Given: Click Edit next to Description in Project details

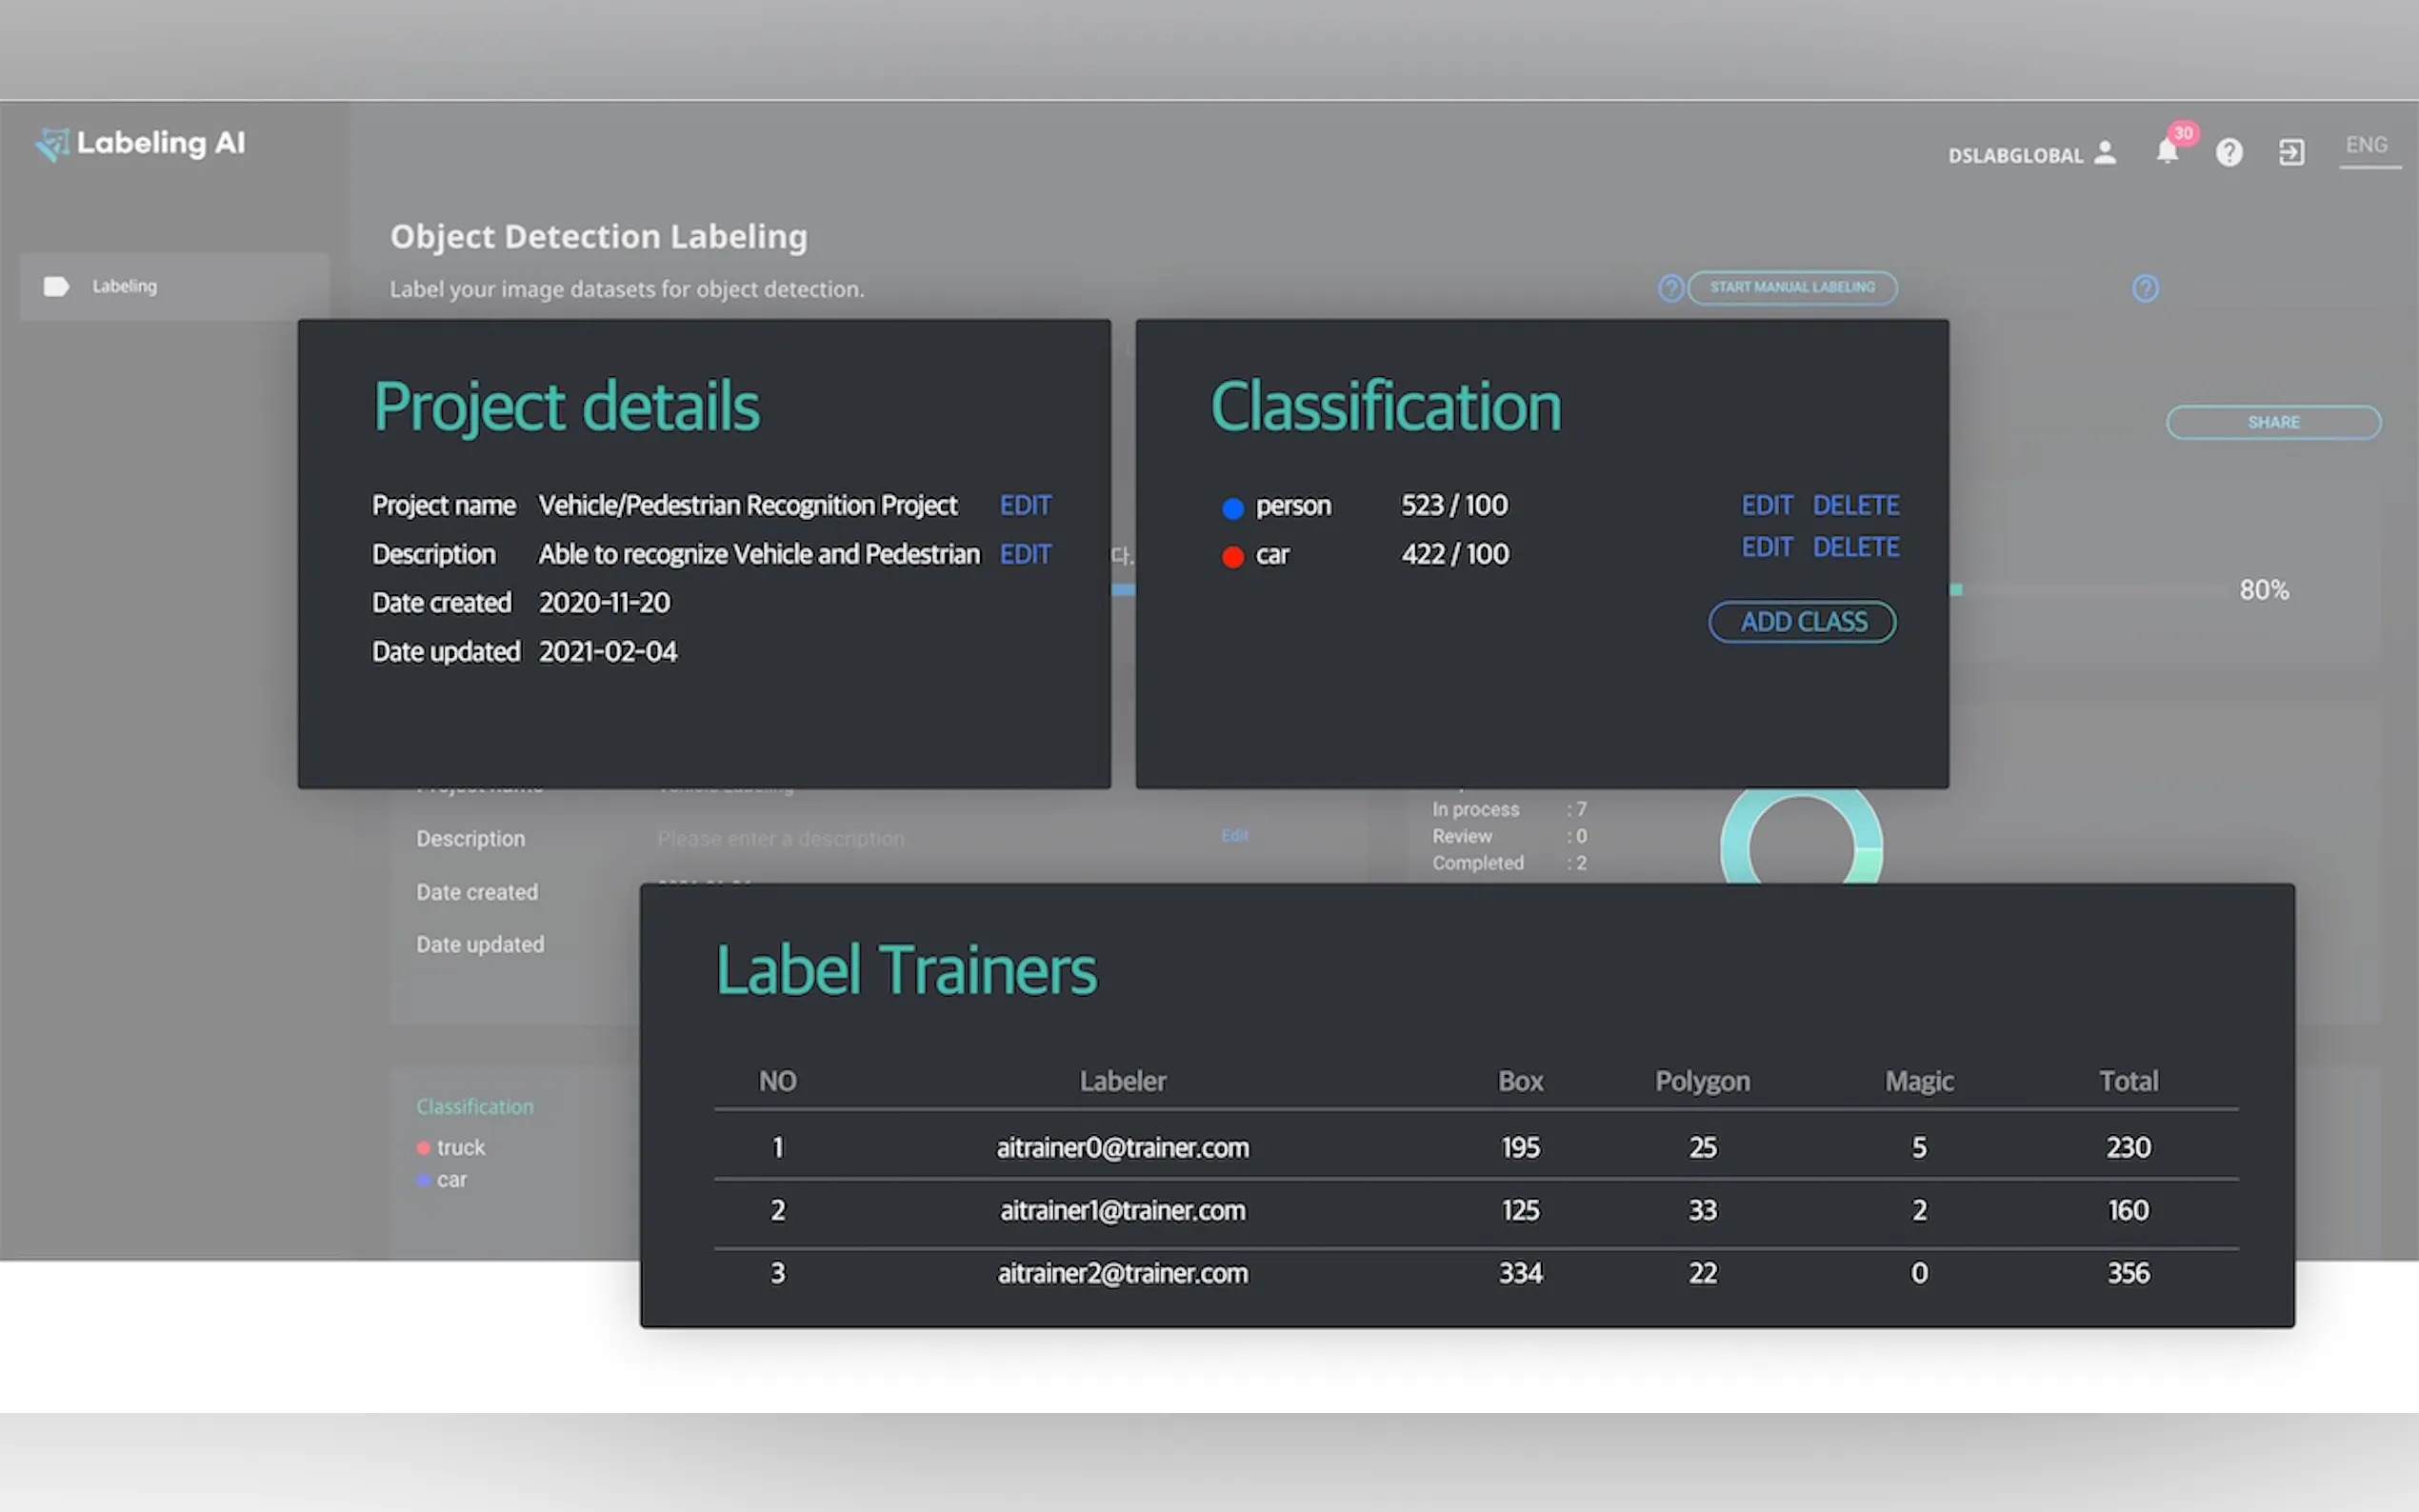Looking at the screenshot, I should (x=1024, y=554).
